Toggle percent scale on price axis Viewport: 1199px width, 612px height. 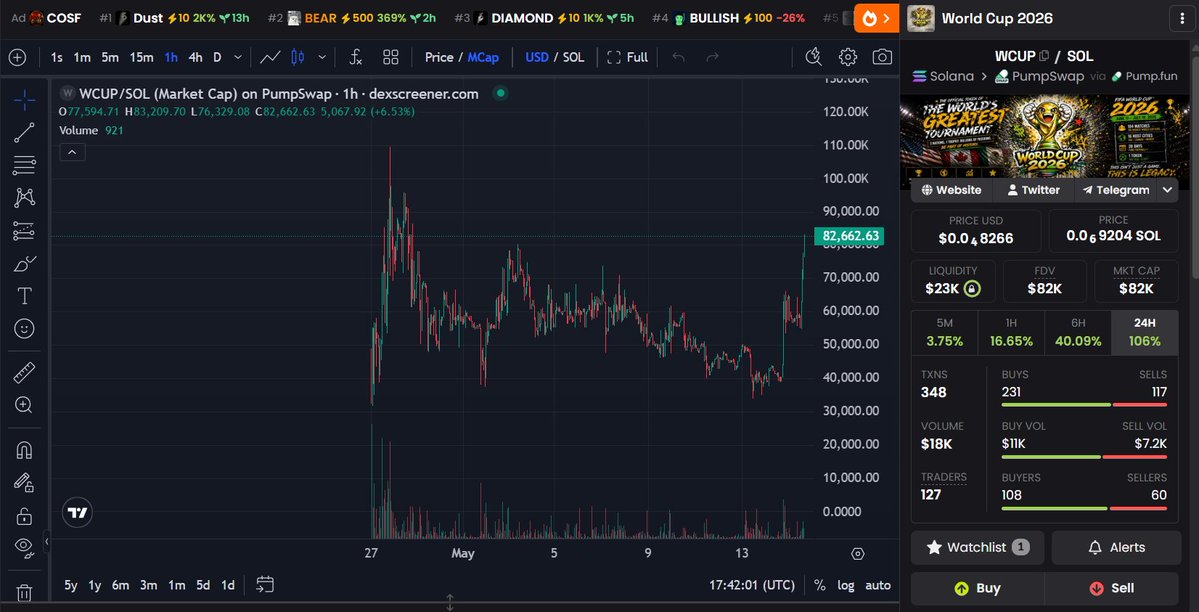820,585
